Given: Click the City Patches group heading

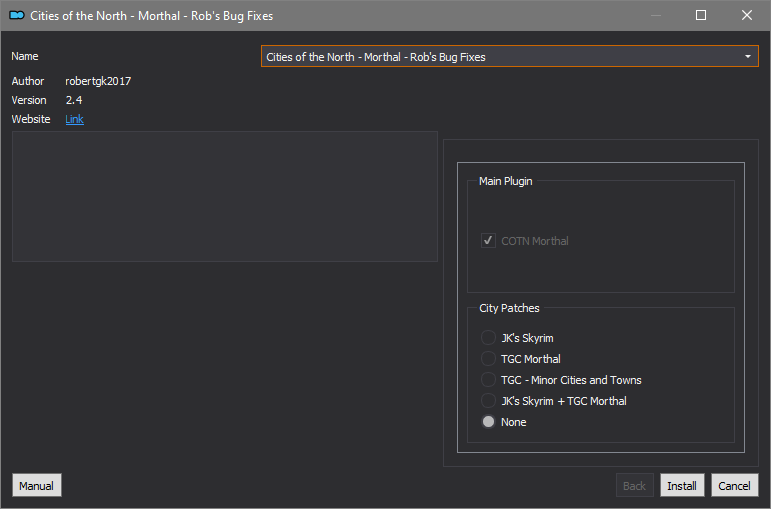Looking at the screenshot, I should coord(509,308).
